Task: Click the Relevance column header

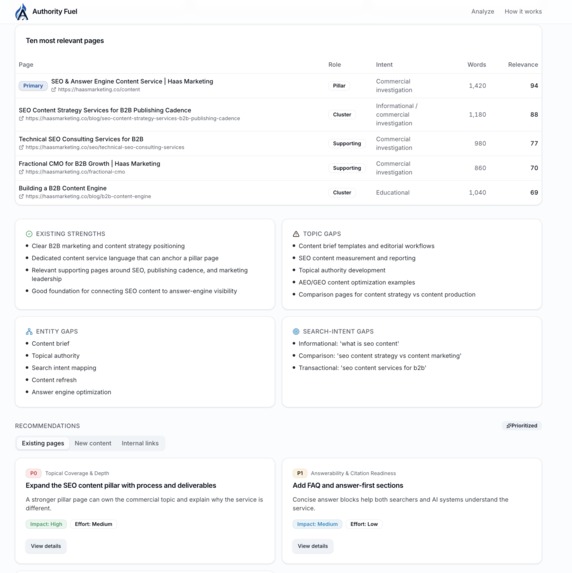Action: point(523,65)
